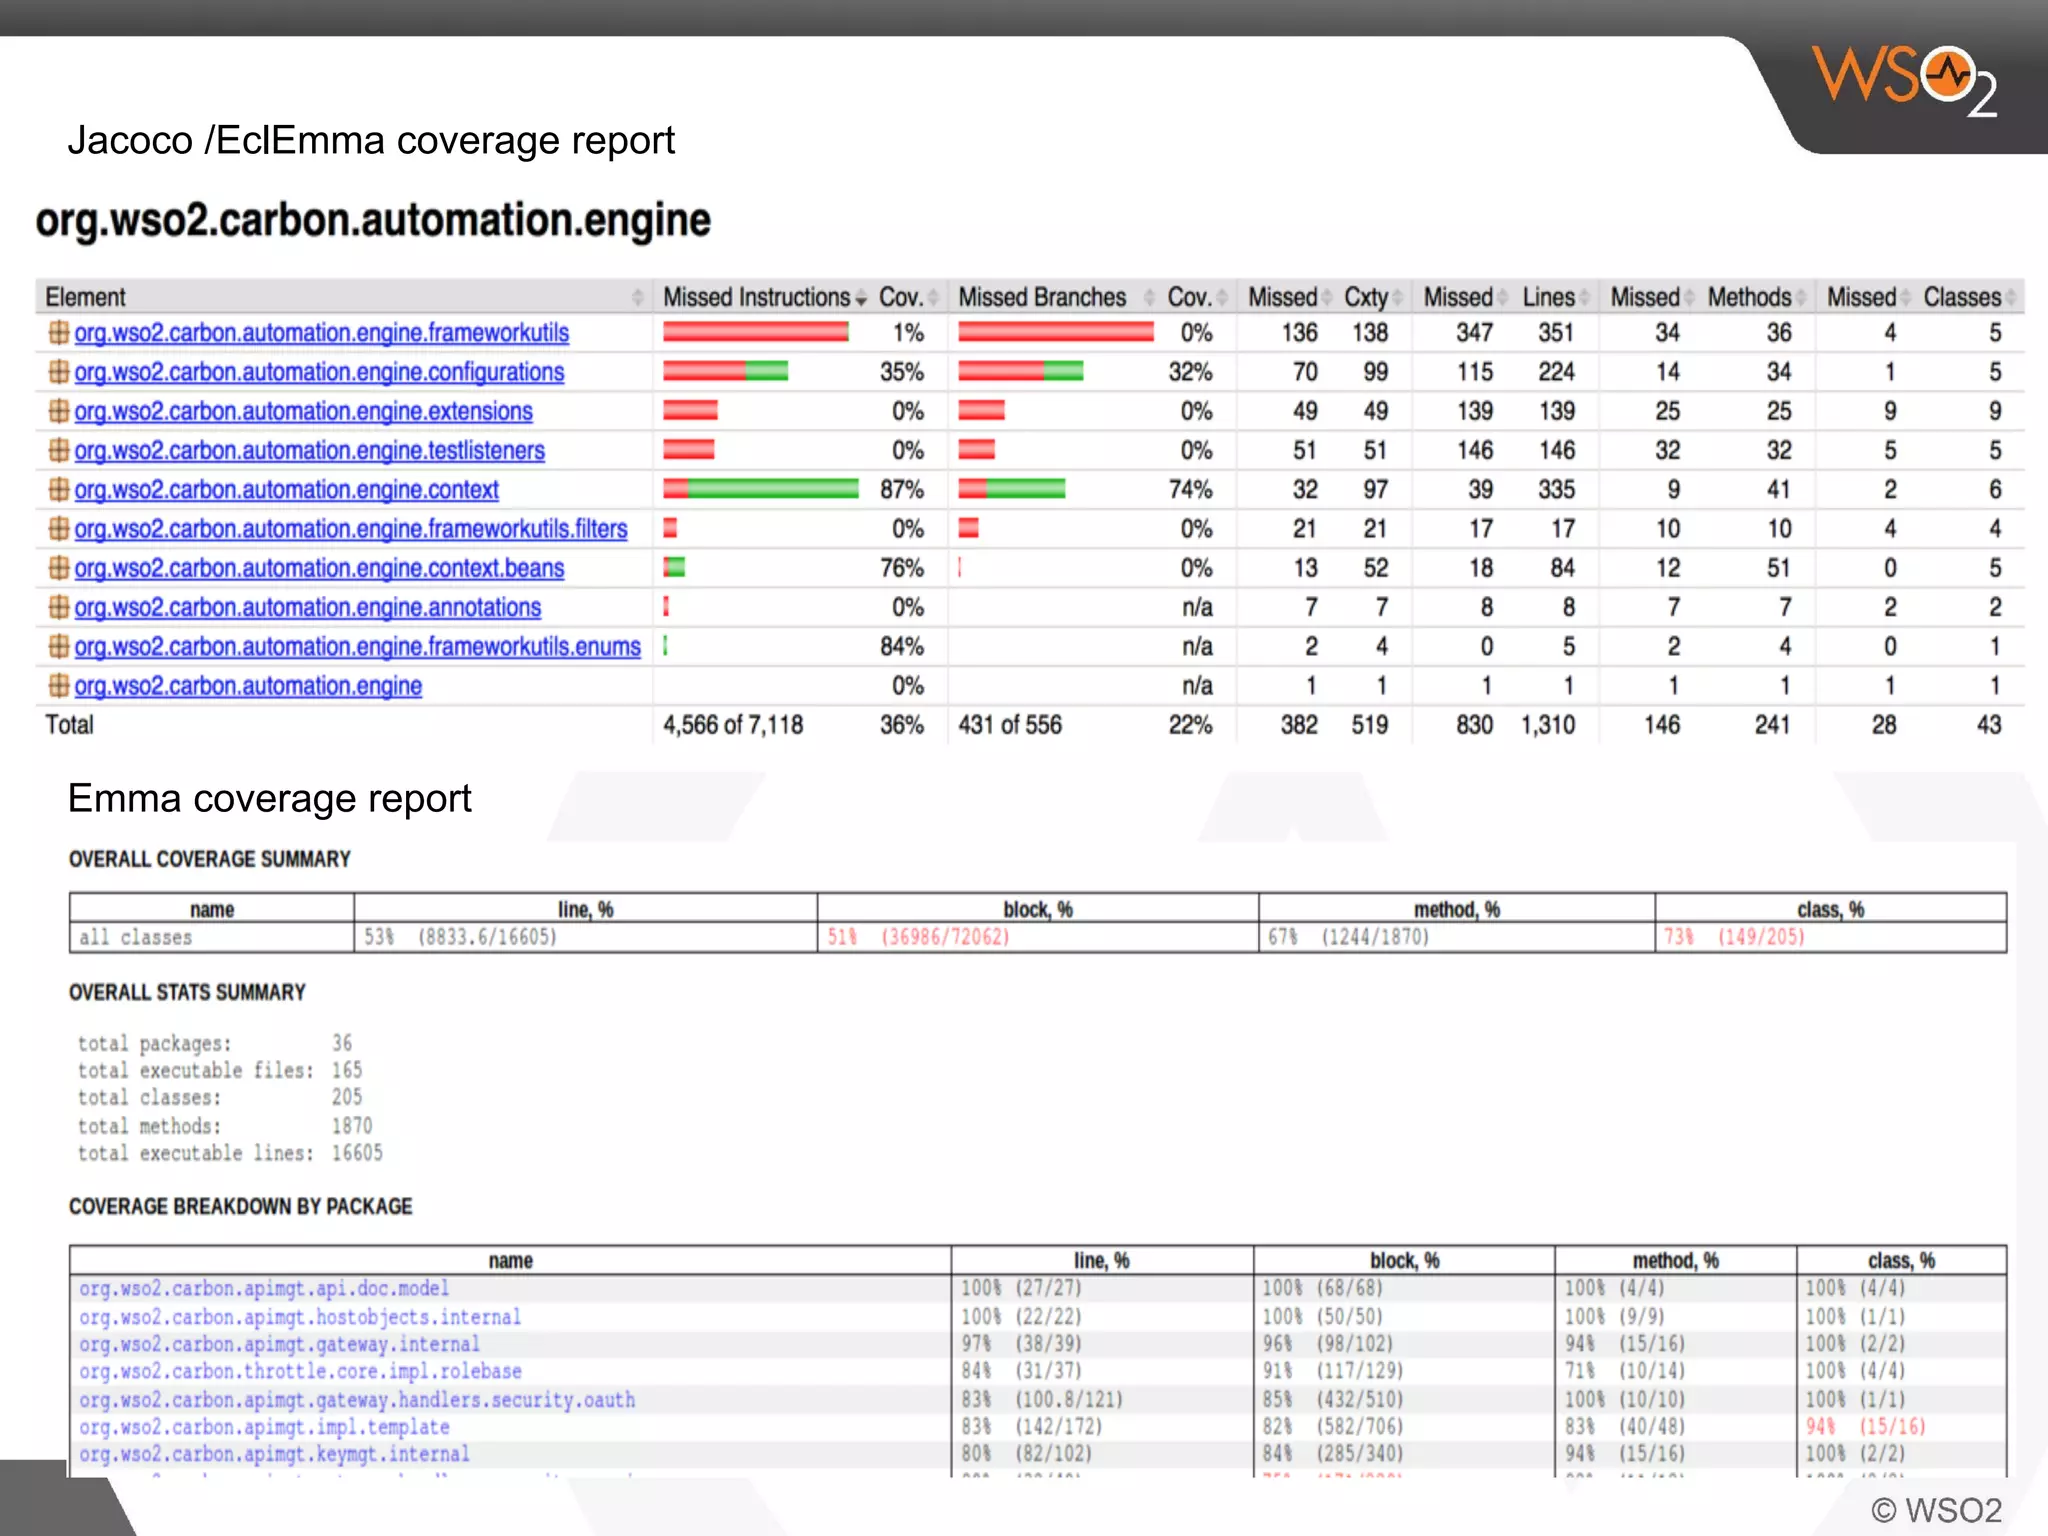Click red class value '94% (15/16)'
Viewport: 2048px width, 1536px height.
(1865, 1427)
